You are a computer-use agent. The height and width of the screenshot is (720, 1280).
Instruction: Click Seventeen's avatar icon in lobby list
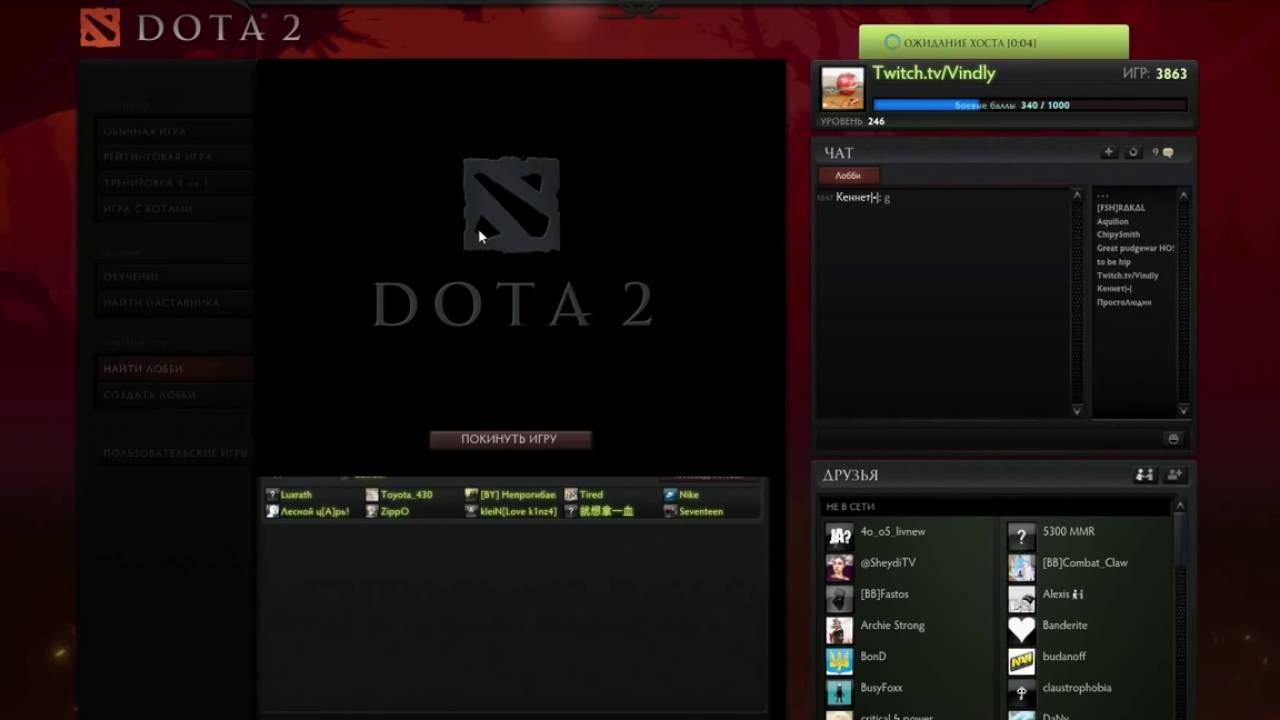coord(670,511)
